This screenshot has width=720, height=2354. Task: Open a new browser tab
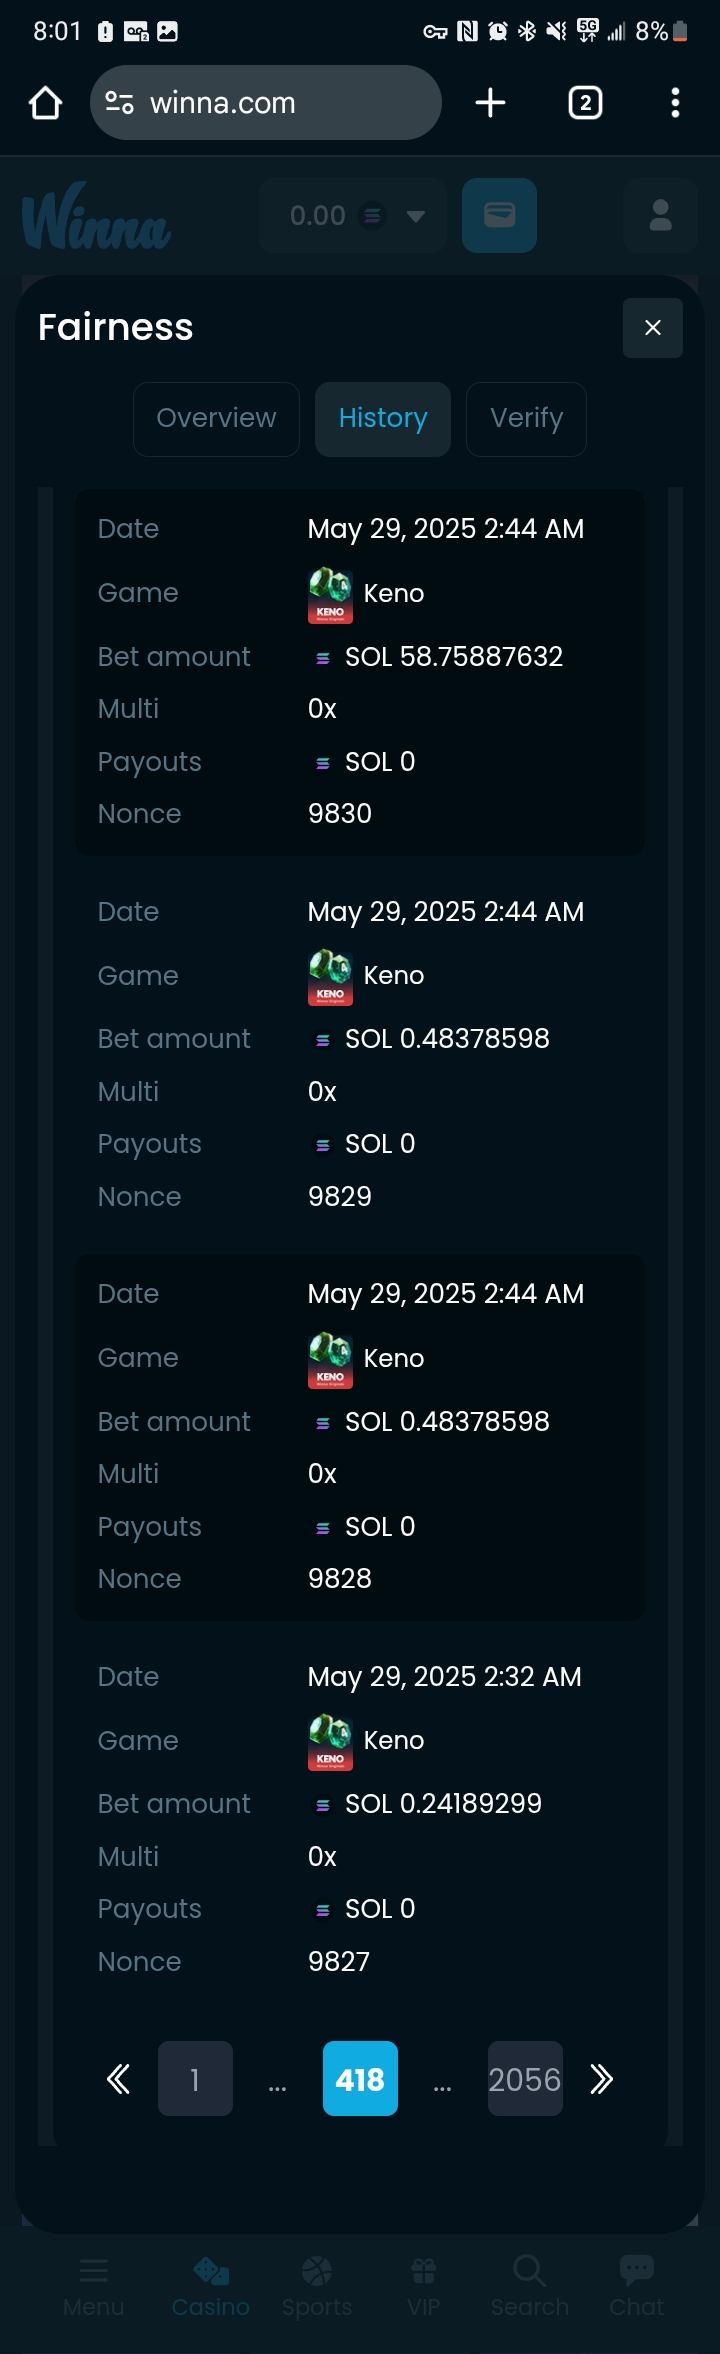point(490,103)
